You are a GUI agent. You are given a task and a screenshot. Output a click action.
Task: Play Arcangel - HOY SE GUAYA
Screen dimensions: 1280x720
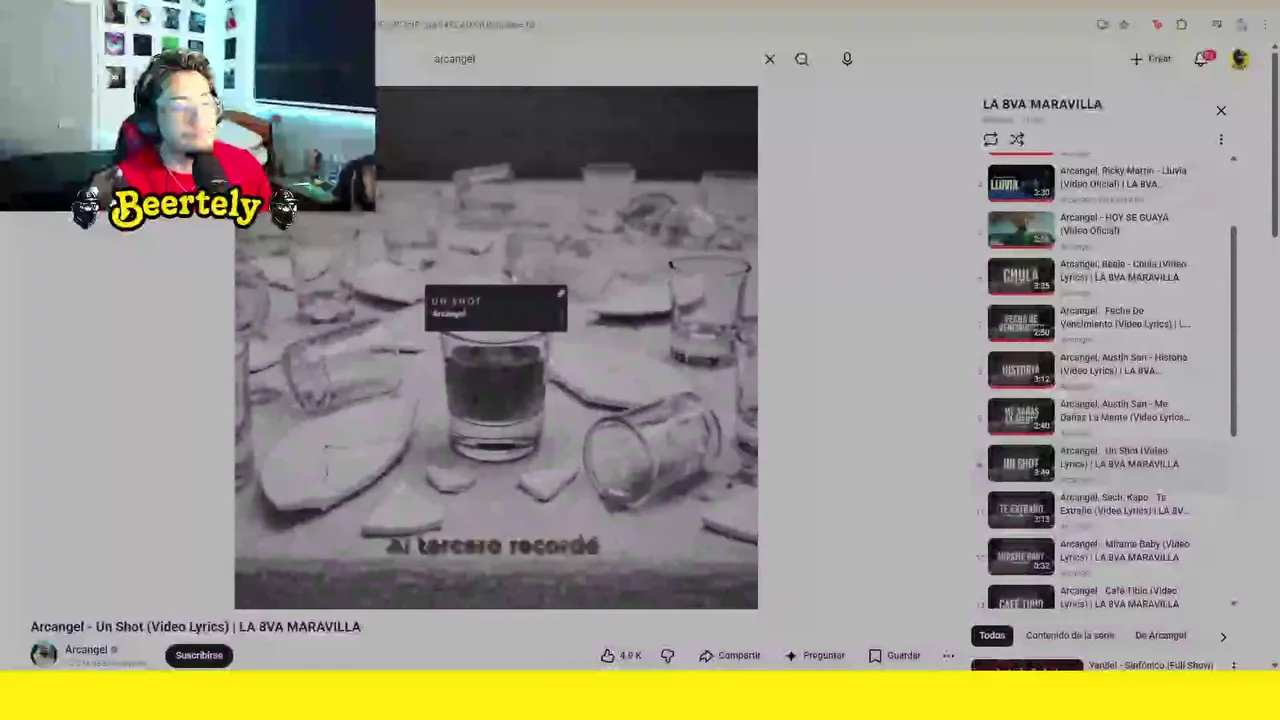click(1101, 230)
